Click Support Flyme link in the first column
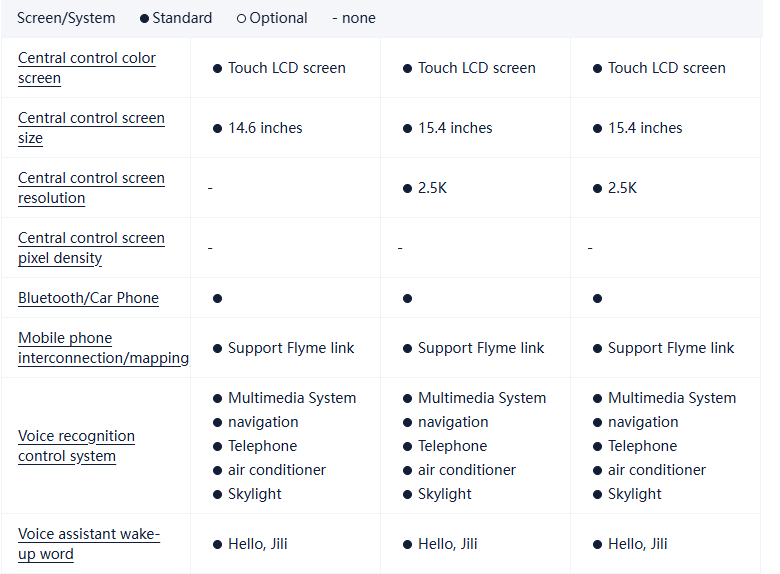The height and width of the screenshot is (574, 780). click(291, 348)
